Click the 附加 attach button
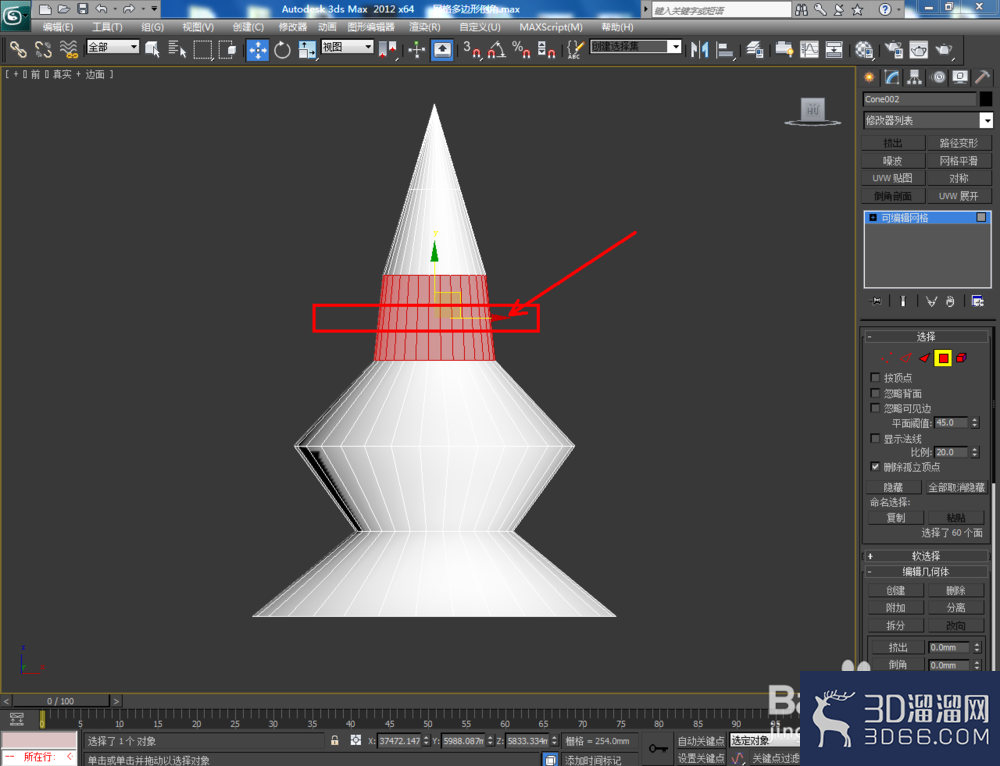The image size is (1000, 766). click(895, 608)
